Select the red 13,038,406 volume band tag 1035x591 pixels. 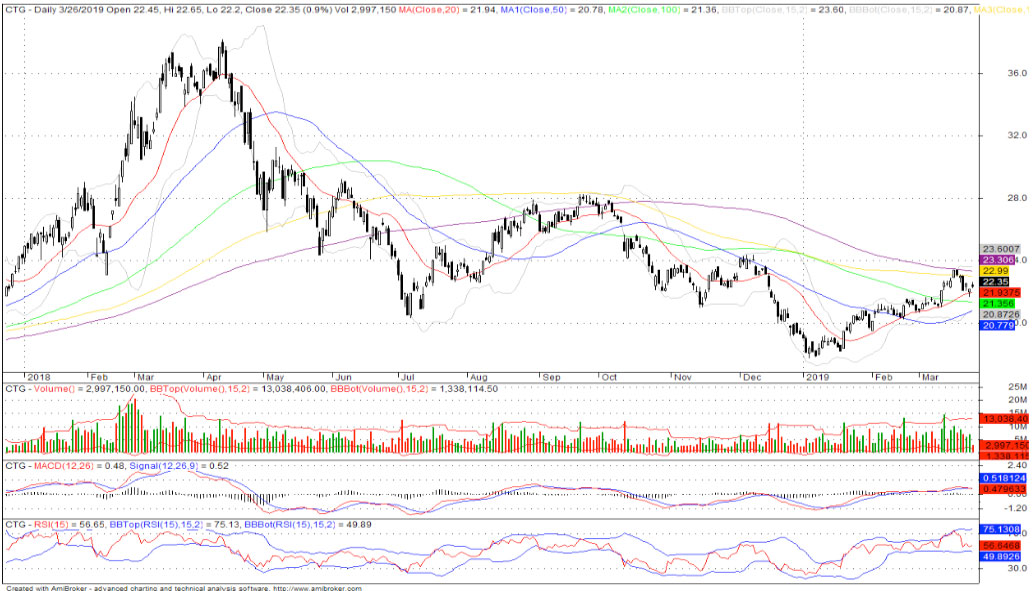1003,418
